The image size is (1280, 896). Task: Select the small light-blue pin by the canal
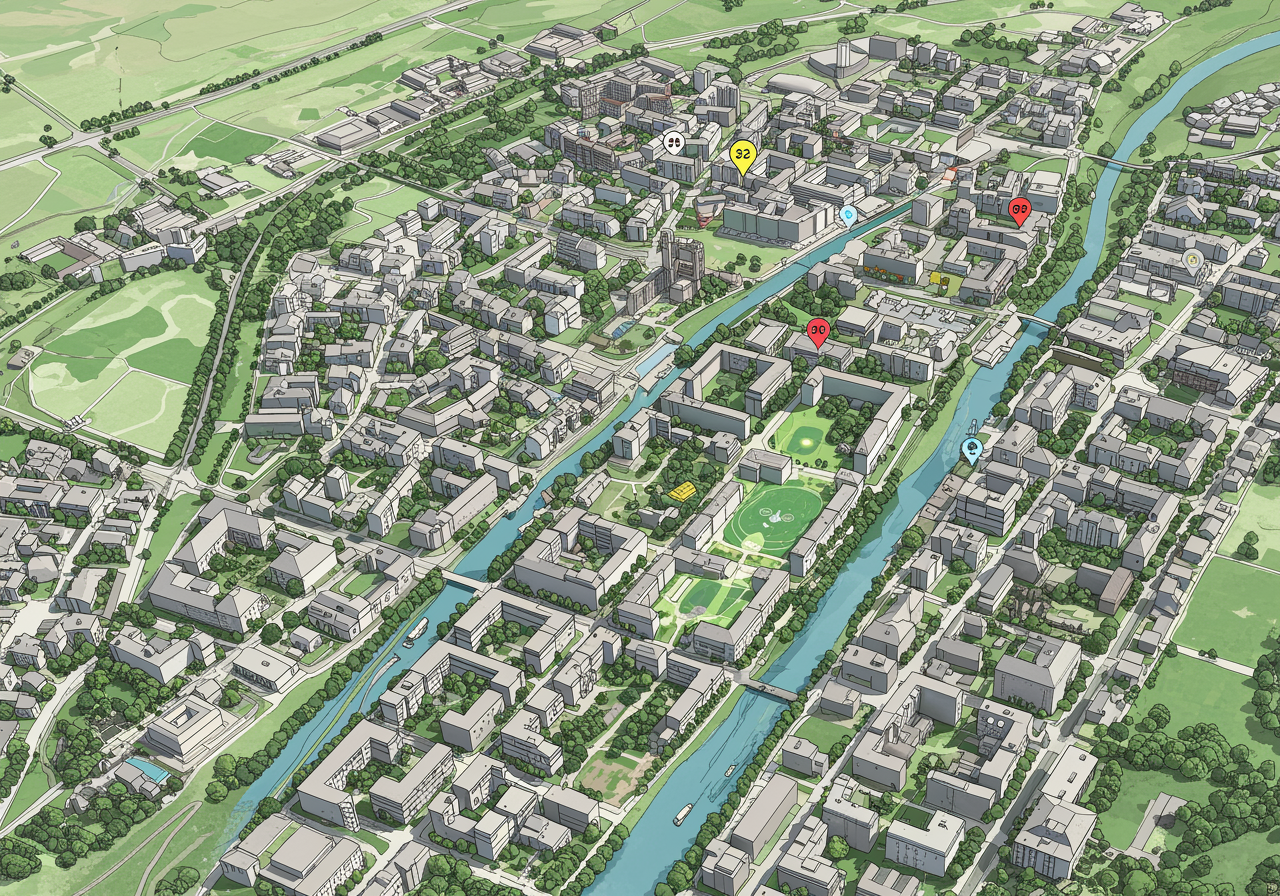click(849, 215)
